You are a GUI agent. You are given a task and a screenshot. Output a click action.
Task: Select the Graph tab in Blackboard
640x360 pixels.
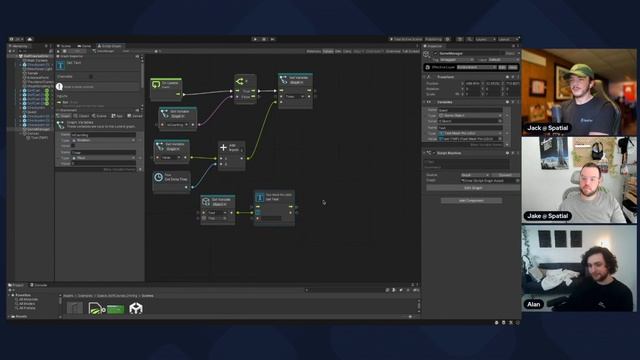pos(64,116)
